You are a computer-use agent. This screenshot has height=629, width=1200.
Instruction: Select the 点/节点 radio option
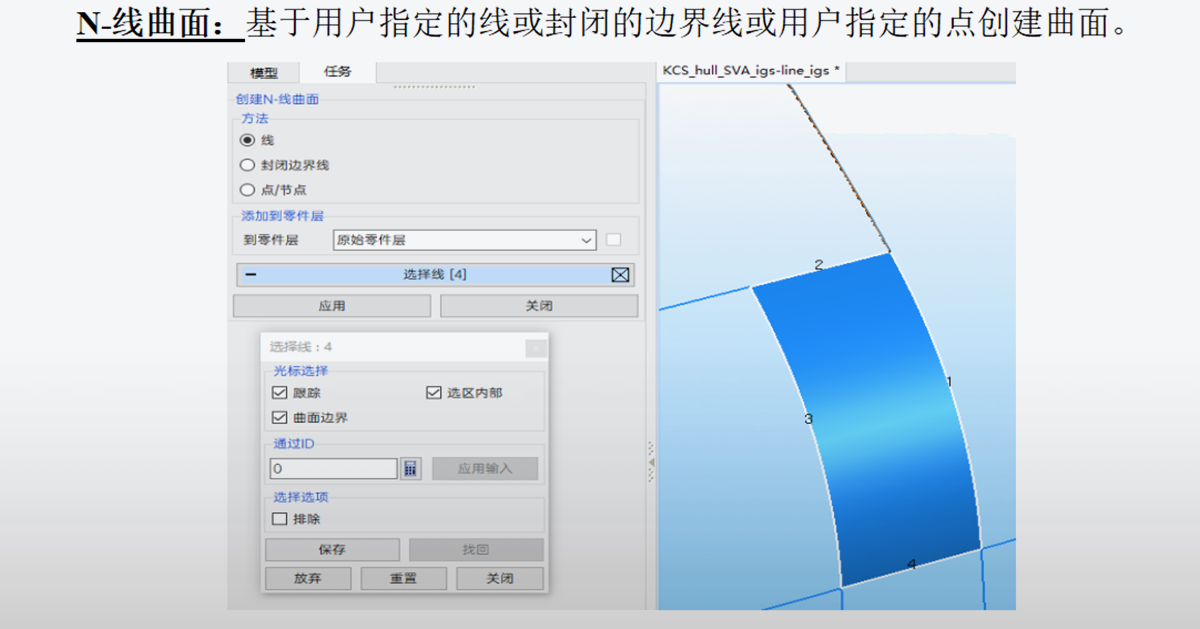tap(247, 189)
